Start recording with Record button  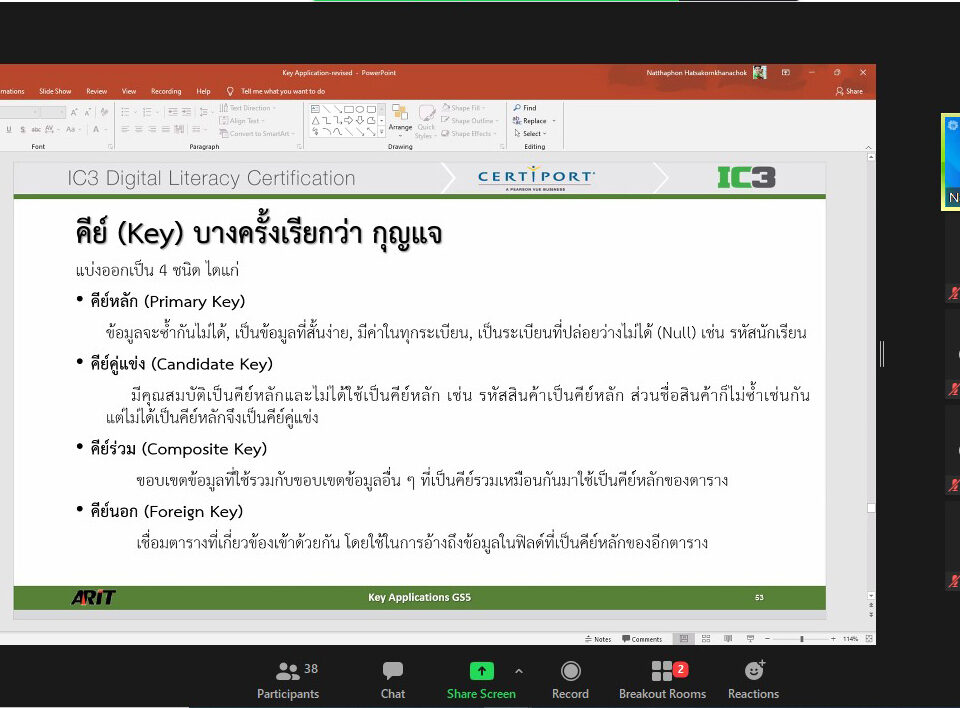point(570,681)
